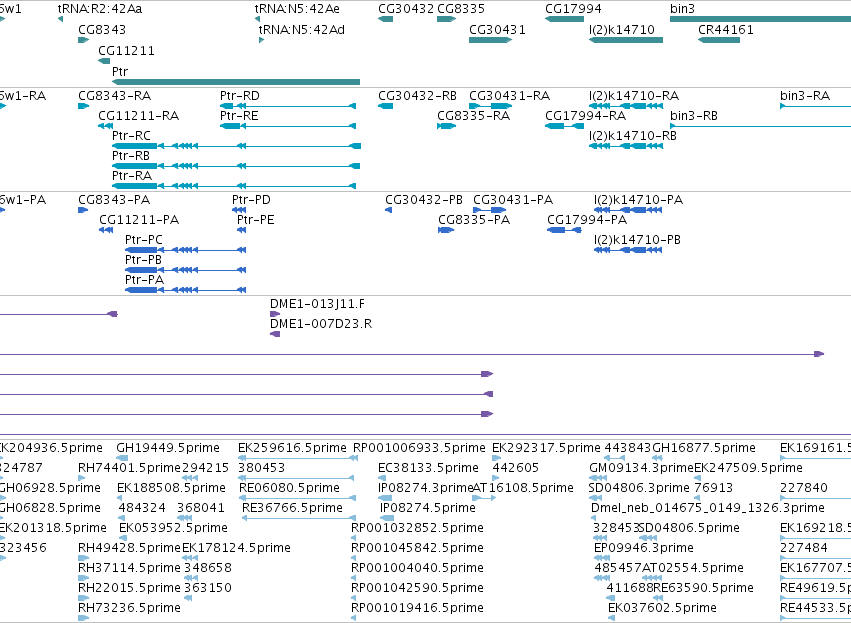Select the CG30431-RA transcript label
Screen dimensions: 851x623
click(x=510, y=96)
